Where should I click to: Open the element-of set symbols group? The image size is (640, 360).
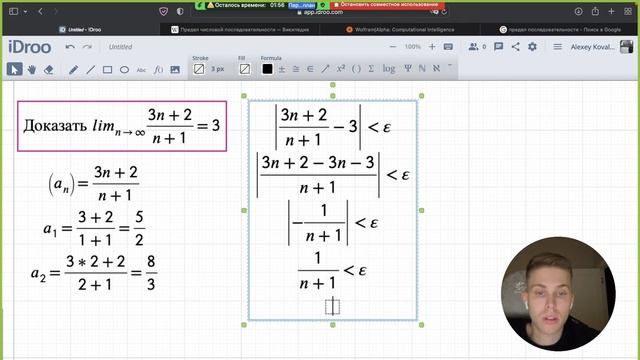[x=310, y=69]
